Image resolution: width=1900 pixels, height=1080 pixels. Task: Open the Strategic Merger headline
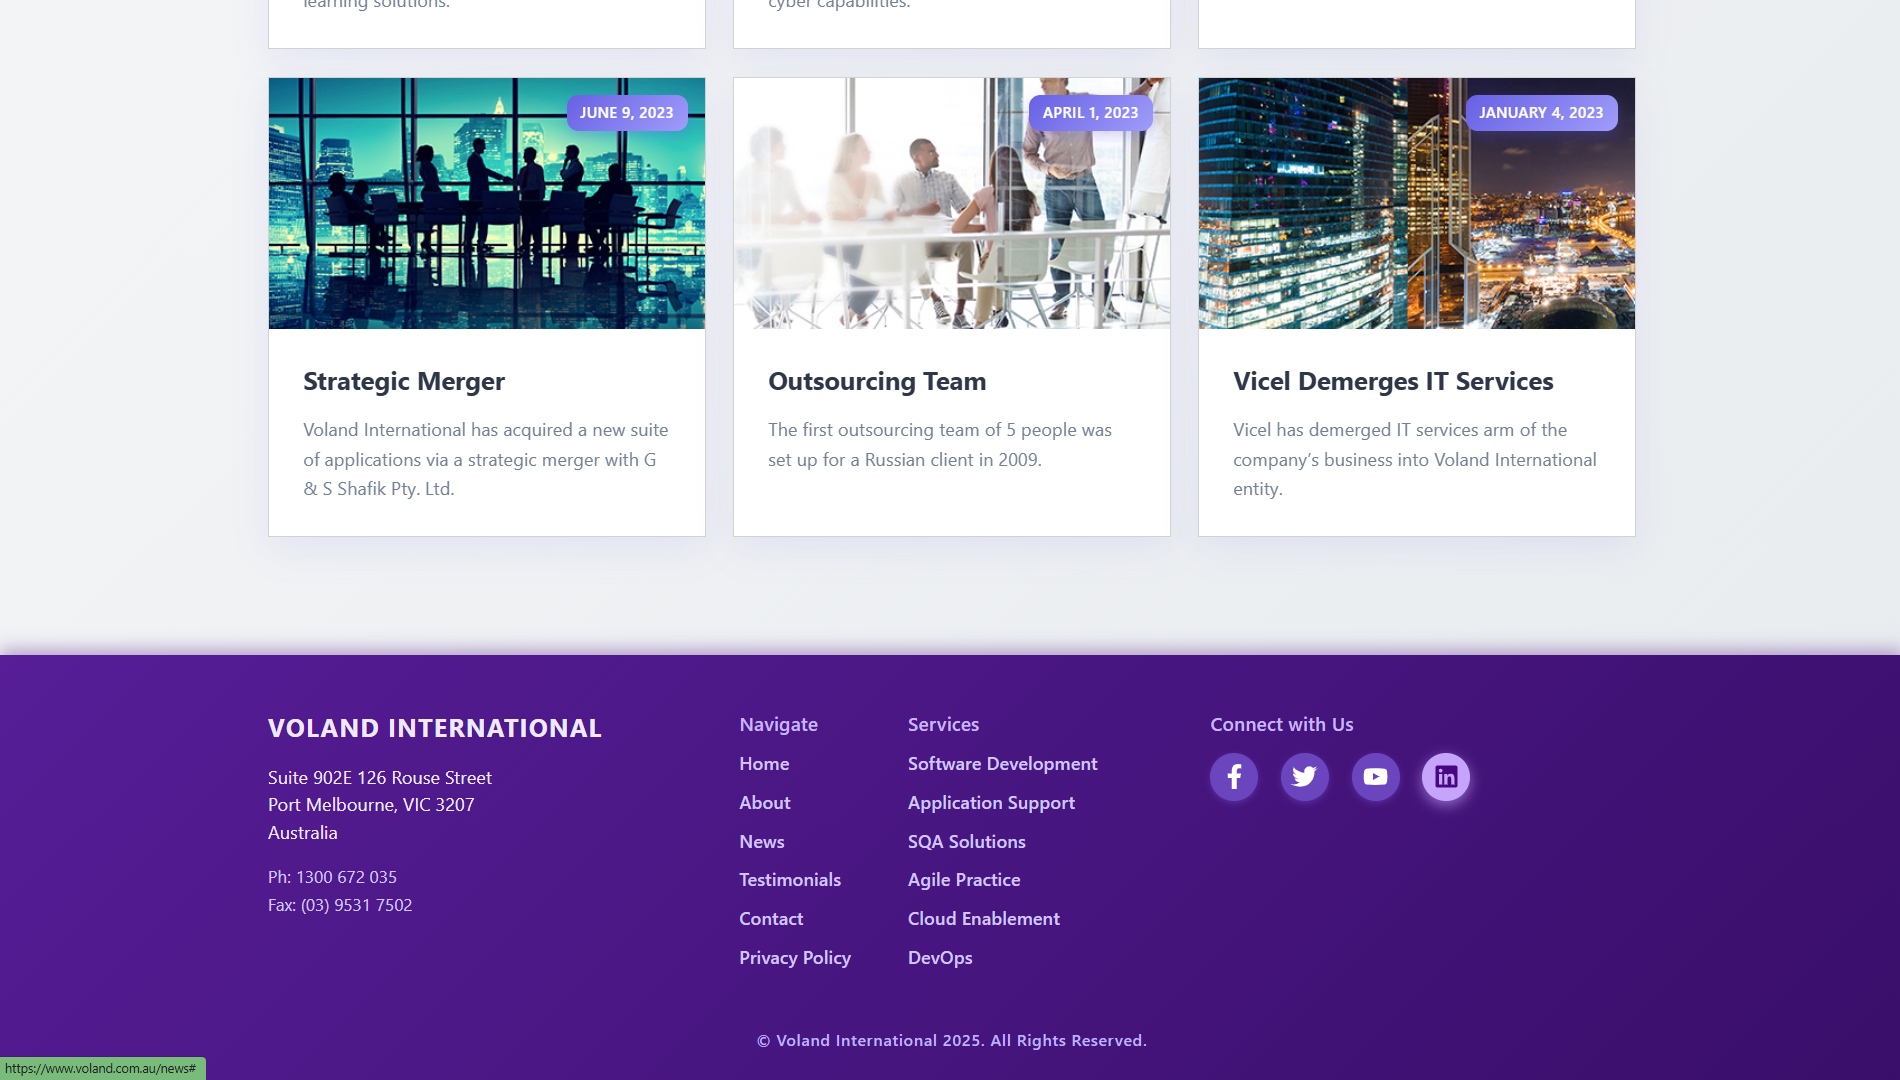pos(404,382)
